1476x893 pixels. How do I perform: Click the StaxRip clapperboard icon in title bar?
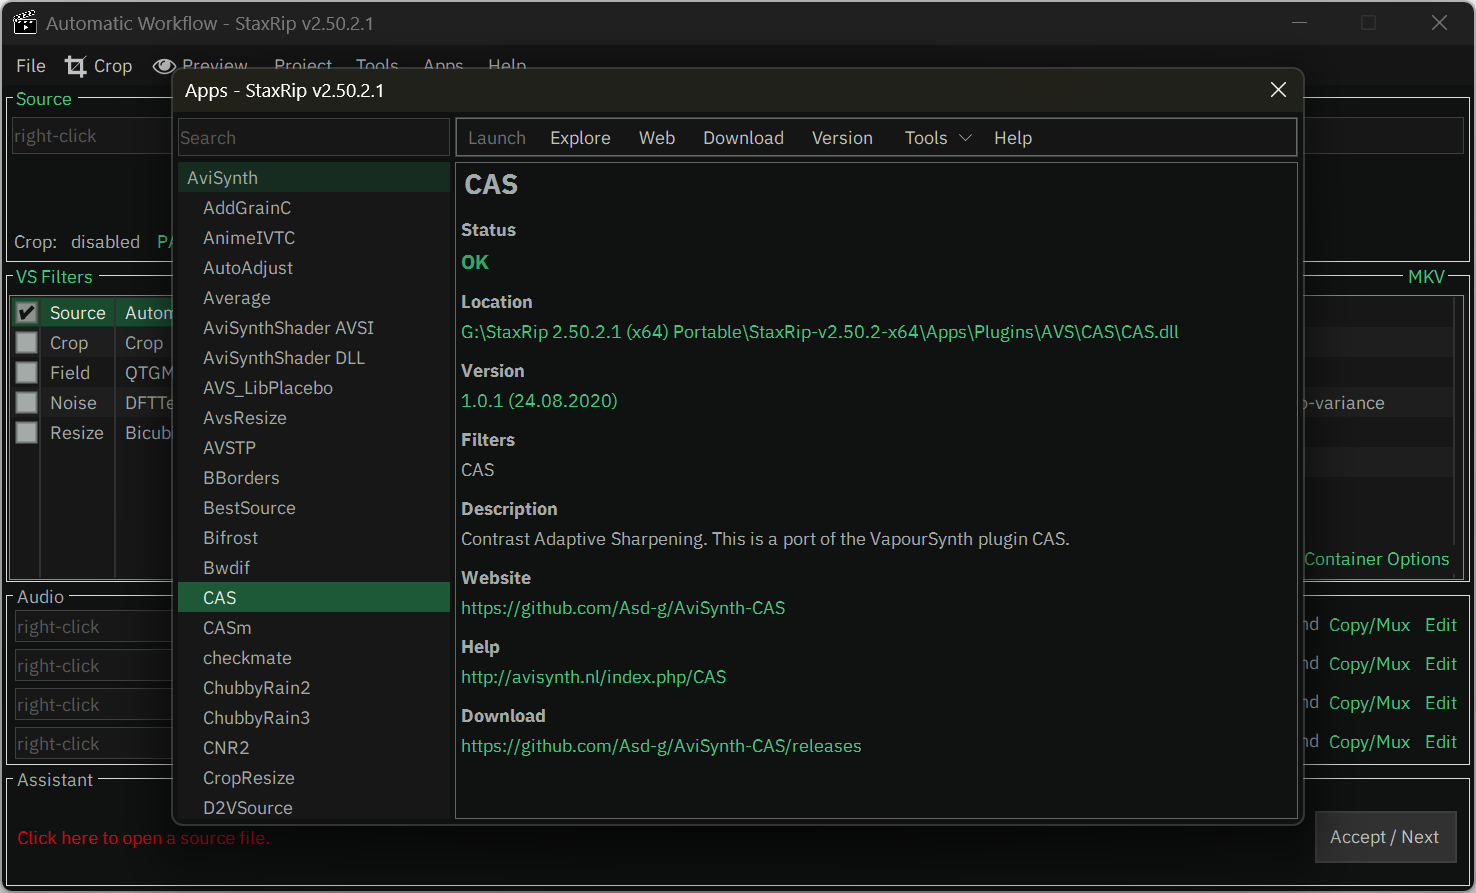(25, 23)
